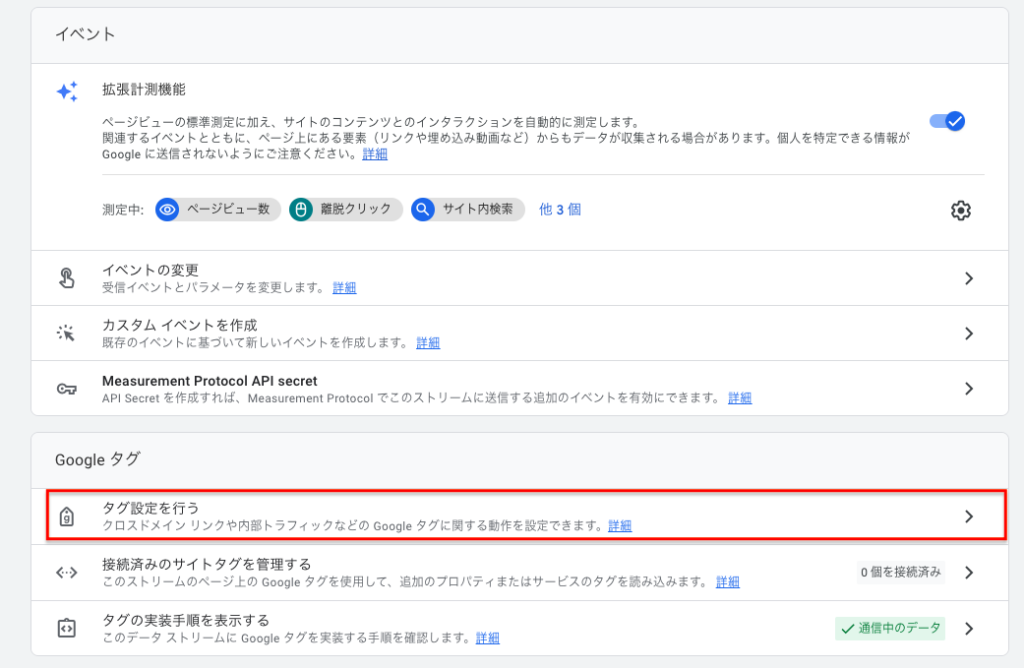
Task: Expand the タグの実装手順を表示する row chevron
Action: pos(968,628)
